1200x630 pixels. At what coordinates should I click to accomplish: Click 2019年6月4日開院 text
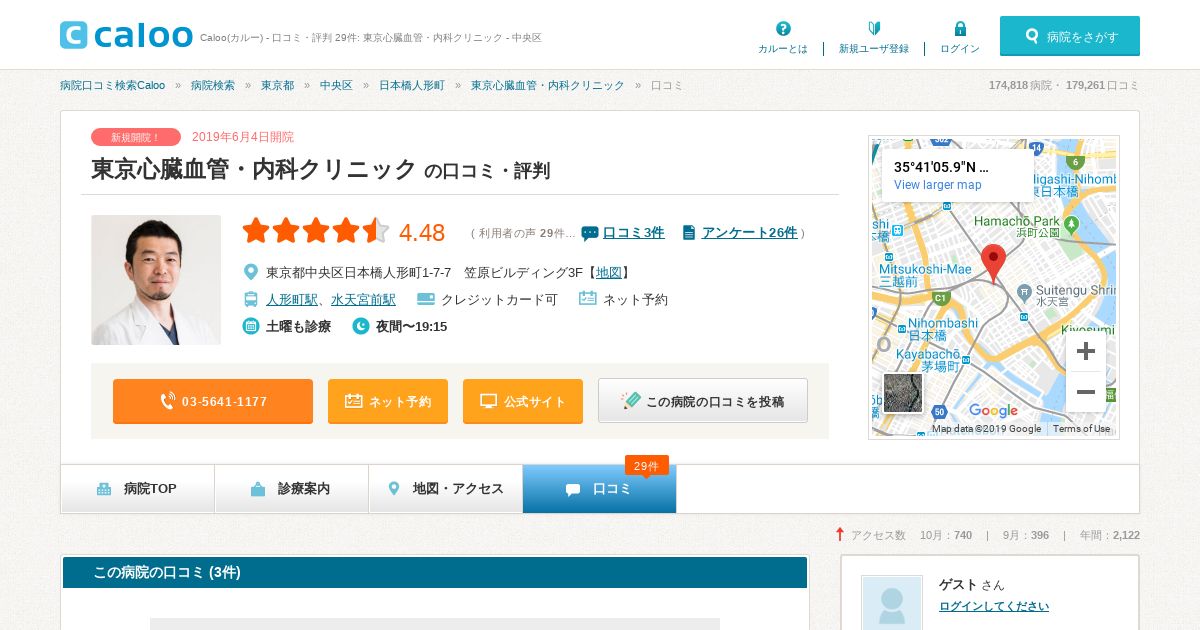(x=243, y=137)
